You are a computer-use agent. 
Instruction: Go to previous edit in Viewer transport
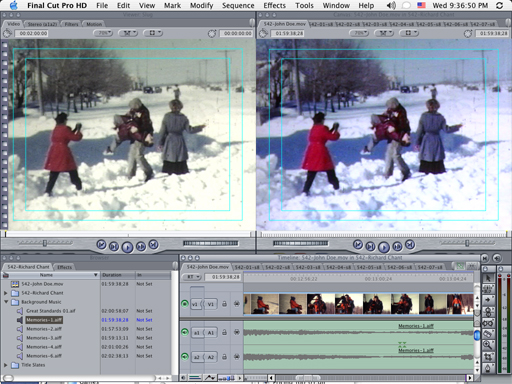point(101,245)
